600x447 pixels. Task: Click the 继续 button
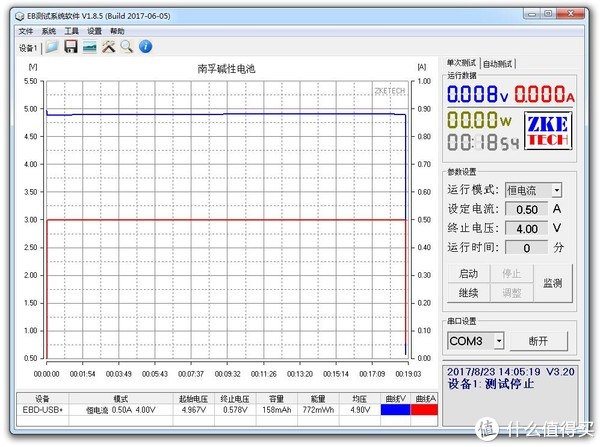tap(469, 293)
